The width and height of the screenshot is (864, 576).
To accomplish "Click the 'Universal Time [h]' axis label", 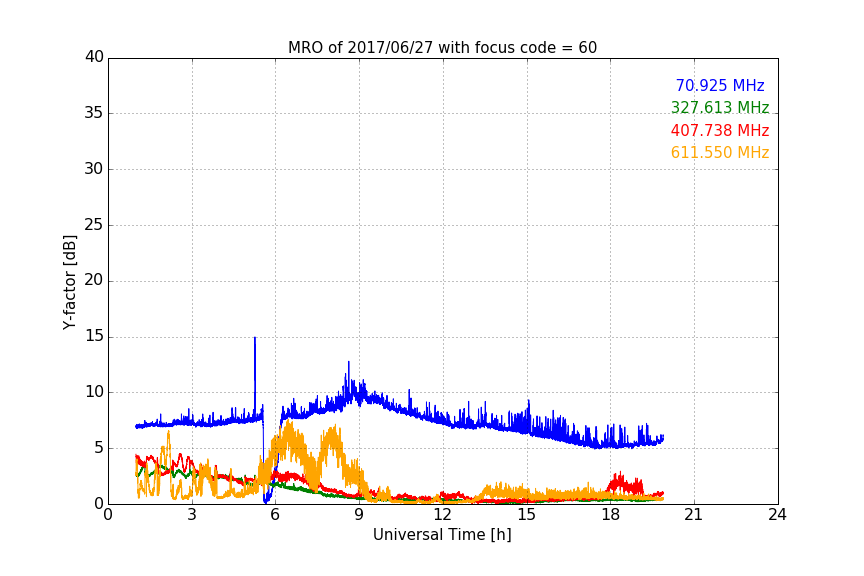I will [442, 535].
